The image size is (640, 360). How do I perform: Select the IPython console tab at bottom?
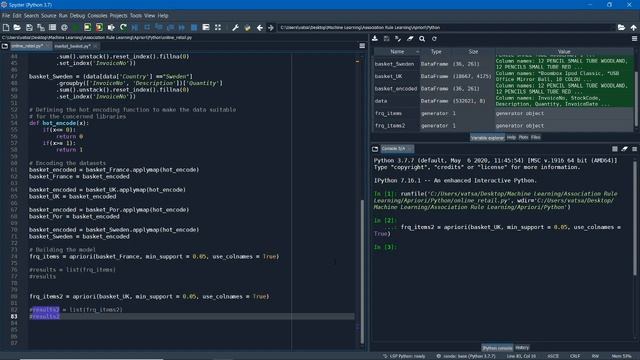pyautogui.click(x=497, y=348)
